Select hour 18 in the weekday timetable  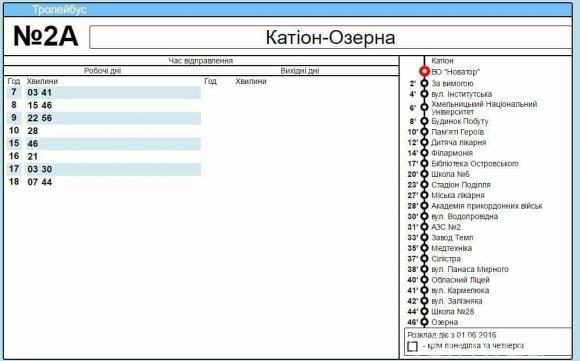coord(14,182)
